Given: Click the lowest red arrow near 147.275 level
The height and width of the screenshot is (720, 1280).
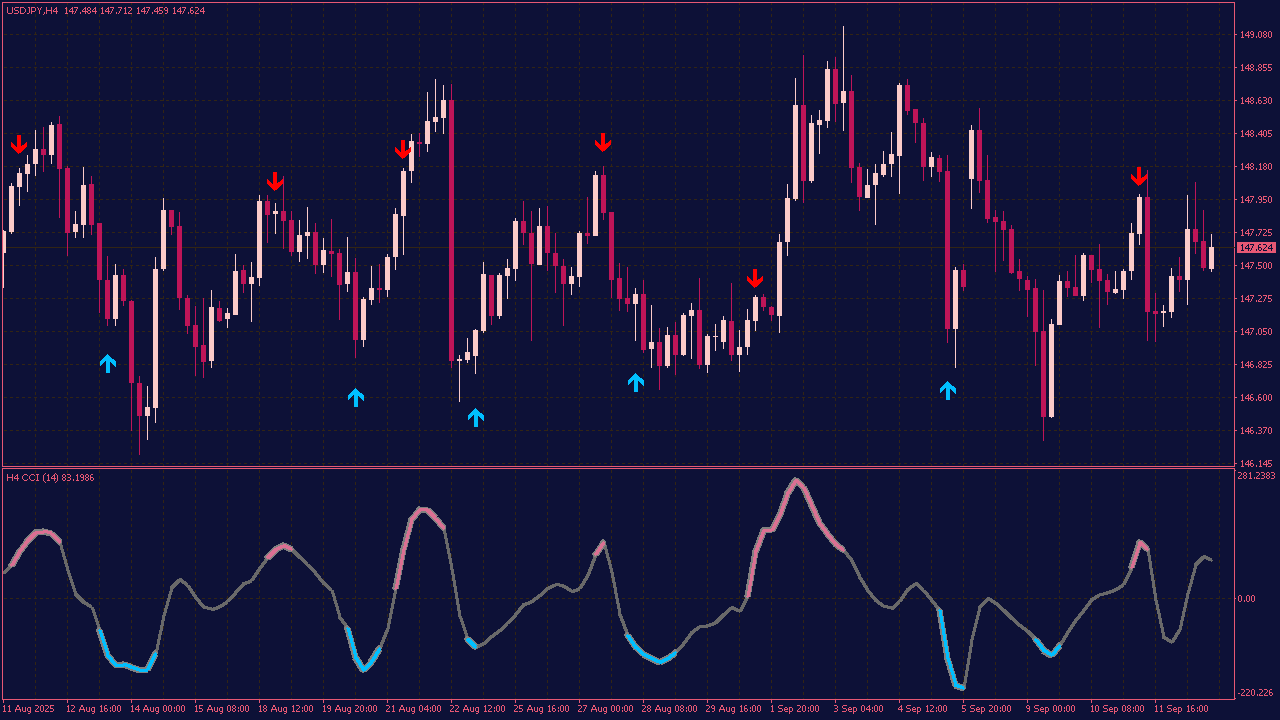Looking at the screenshot, I should coord(755,278).
